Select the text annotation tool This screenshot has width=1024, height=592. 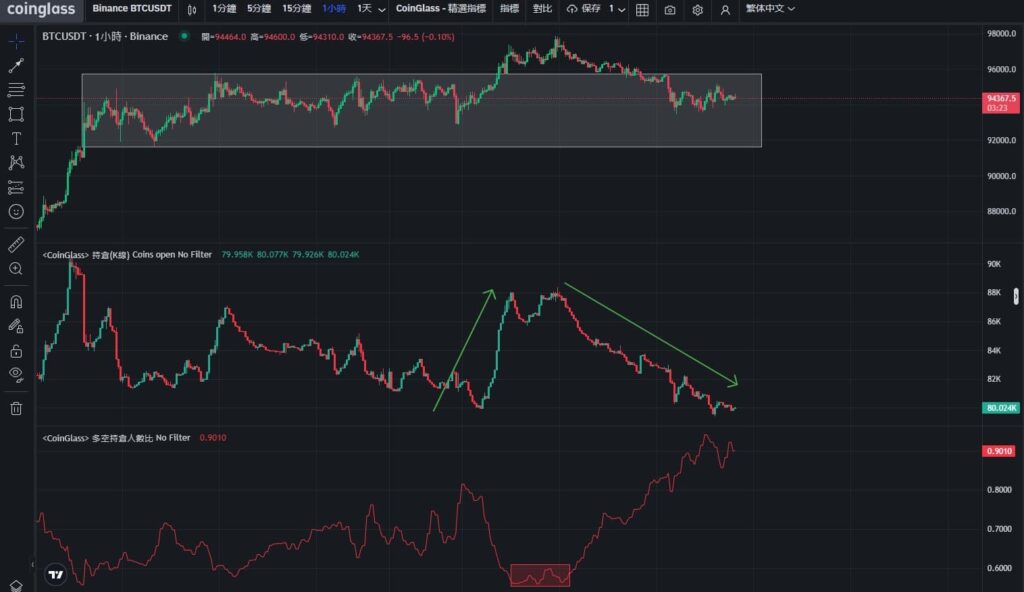(x=16, y=138)
